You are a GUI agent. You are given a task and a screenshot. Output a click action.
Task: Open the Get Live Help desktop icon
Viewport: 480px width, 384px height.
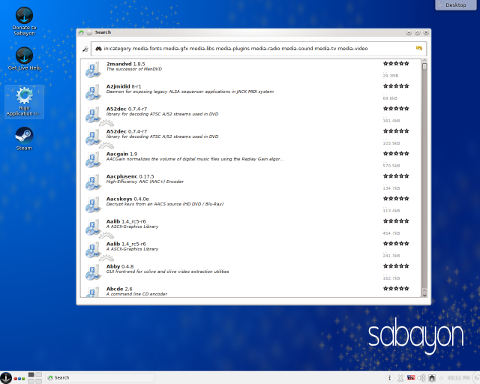click(x=24, y=59)
